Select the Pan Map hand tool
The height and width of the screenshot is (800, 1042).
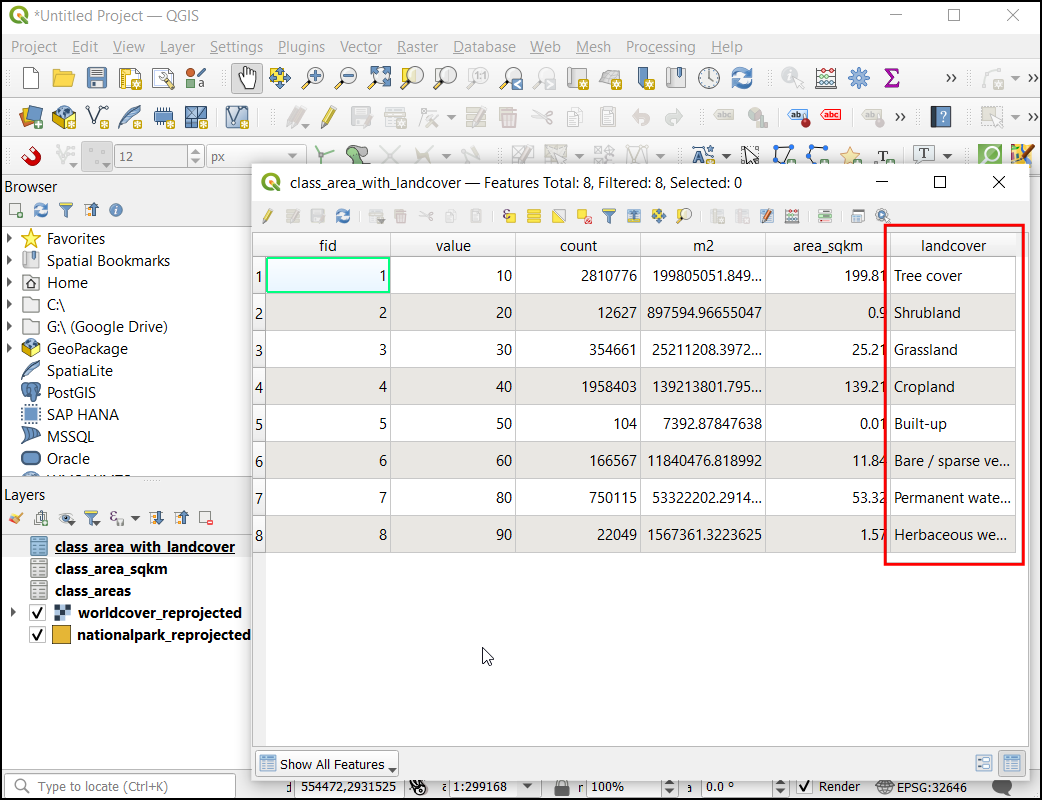[246, 78]
